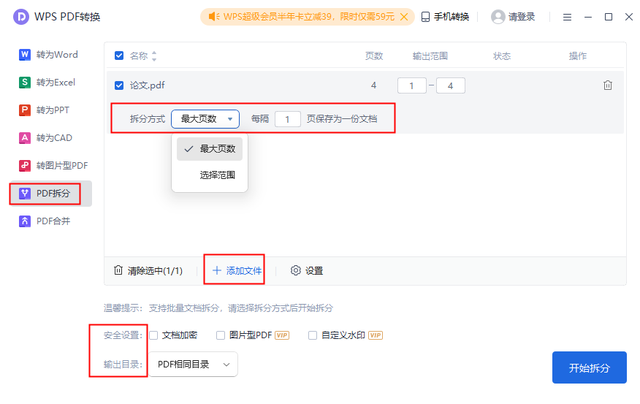Select 转为CAD in sidebar
Screen dimensions: 640x404
coord(46,138)
